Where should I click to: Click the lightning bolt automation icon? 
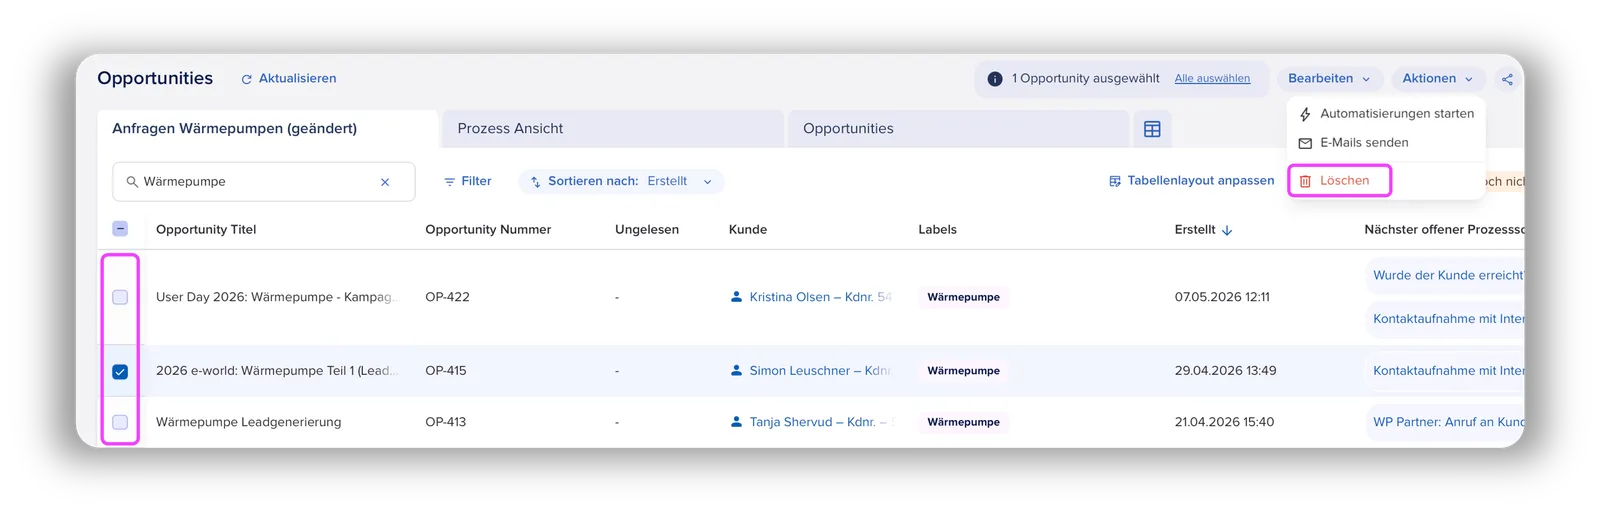click(1305, 115)
